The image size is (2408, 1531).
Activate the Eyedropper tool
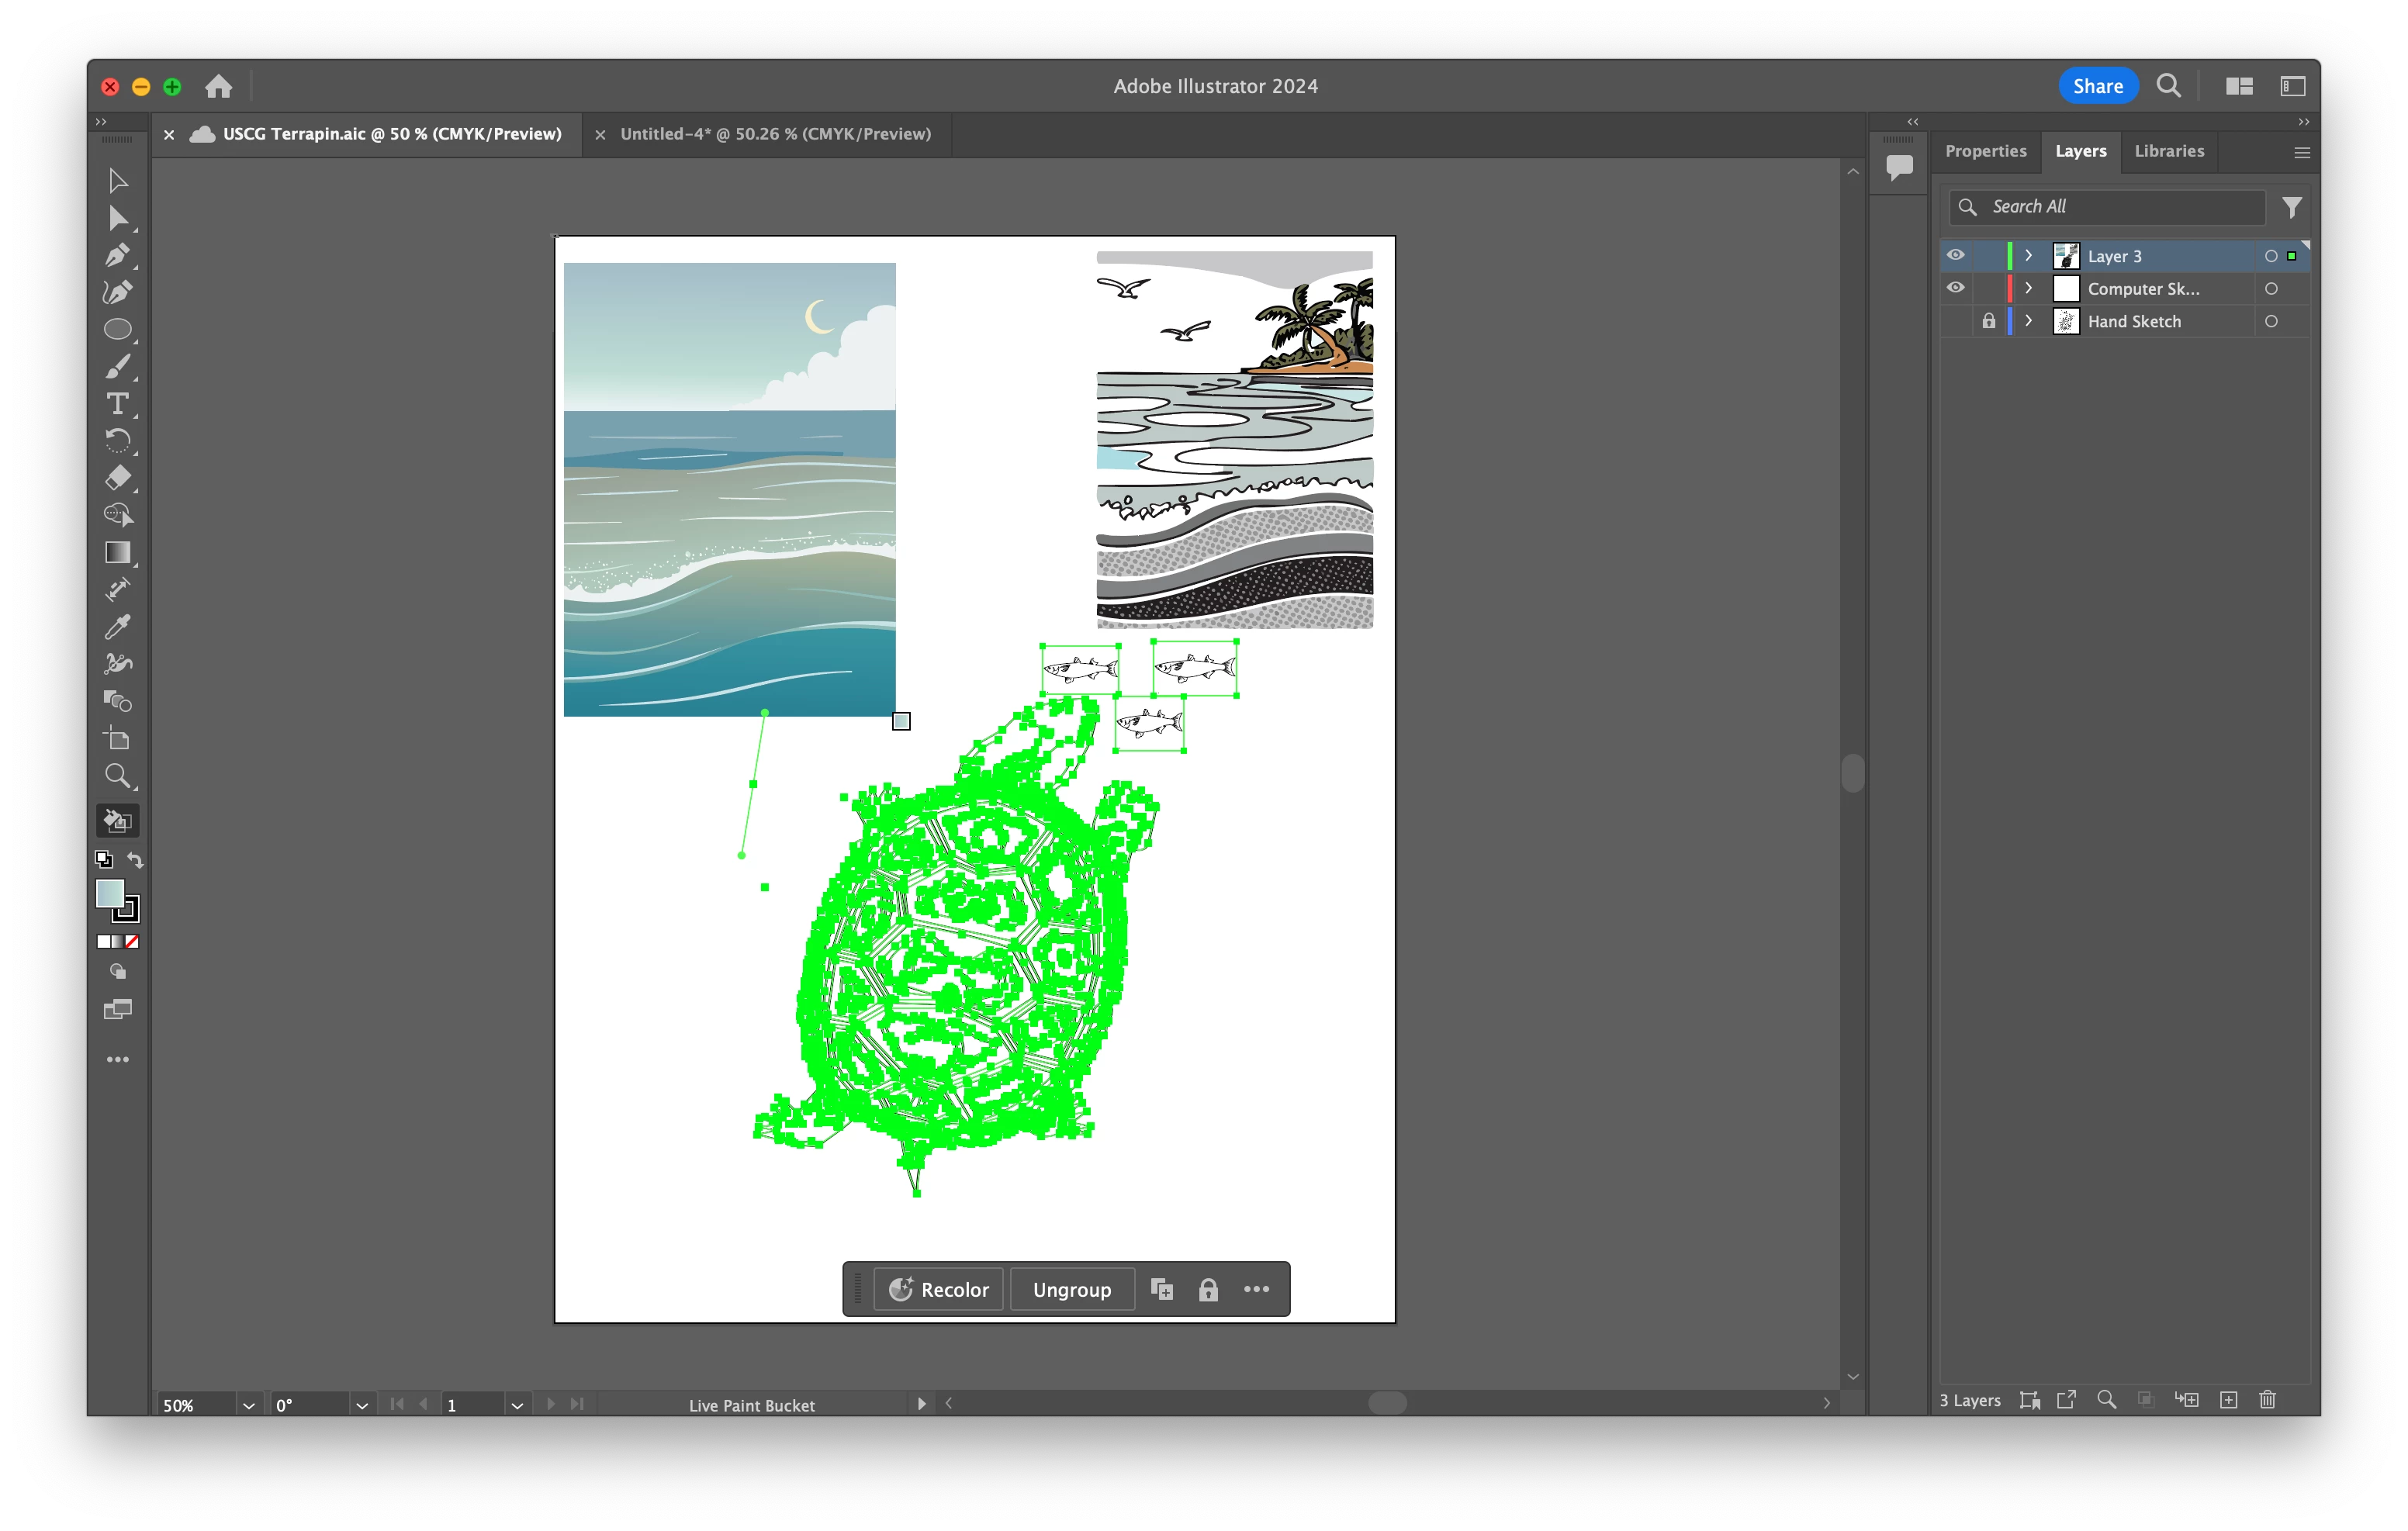(x=117, y=627)
